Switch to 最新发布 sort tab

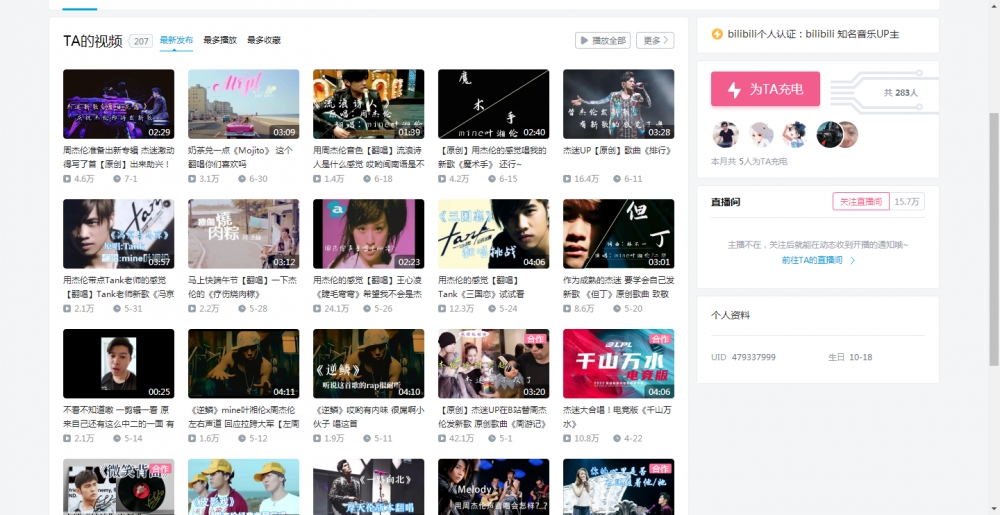[x=176, y=40]
